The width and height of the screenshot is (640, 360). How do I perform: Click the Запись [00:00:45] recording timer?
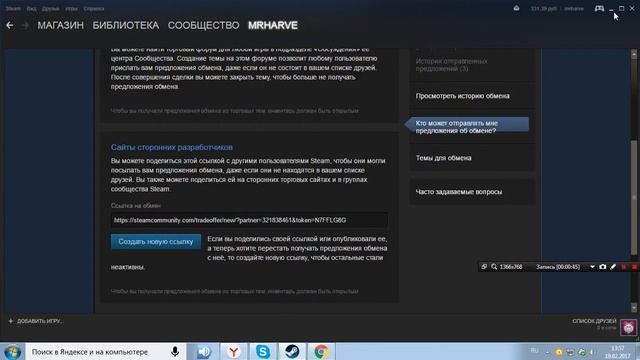click(558, 267)
